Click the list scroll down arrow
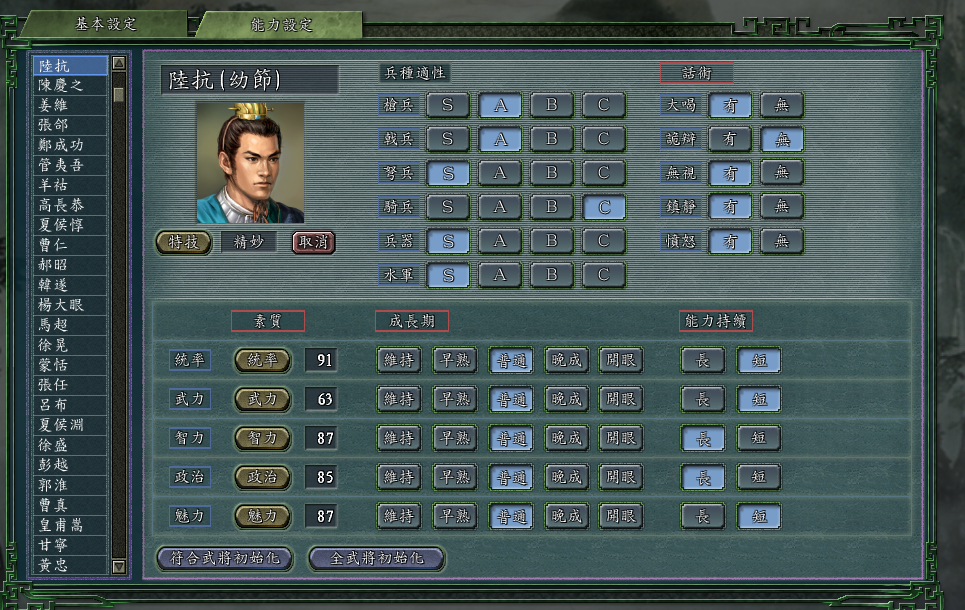The width and height of the screenshot is (965, 610). point(119,566)
